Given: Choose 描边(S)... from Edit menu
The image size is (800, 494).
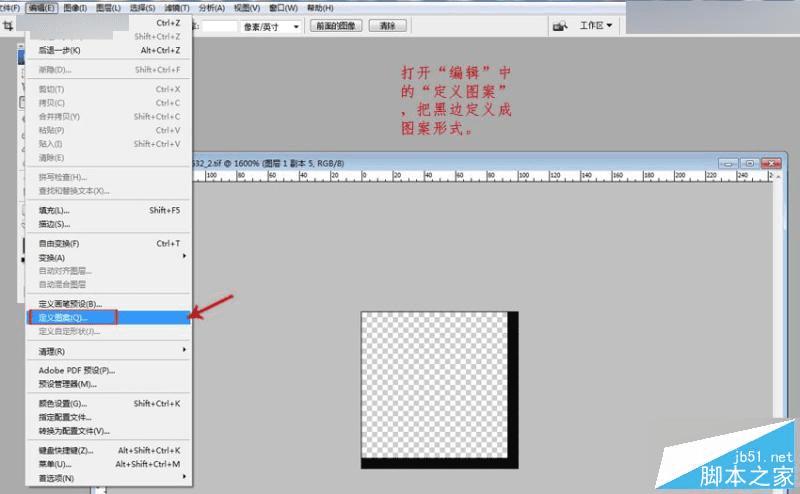Looking at the screenshot, I should [109, 224].
